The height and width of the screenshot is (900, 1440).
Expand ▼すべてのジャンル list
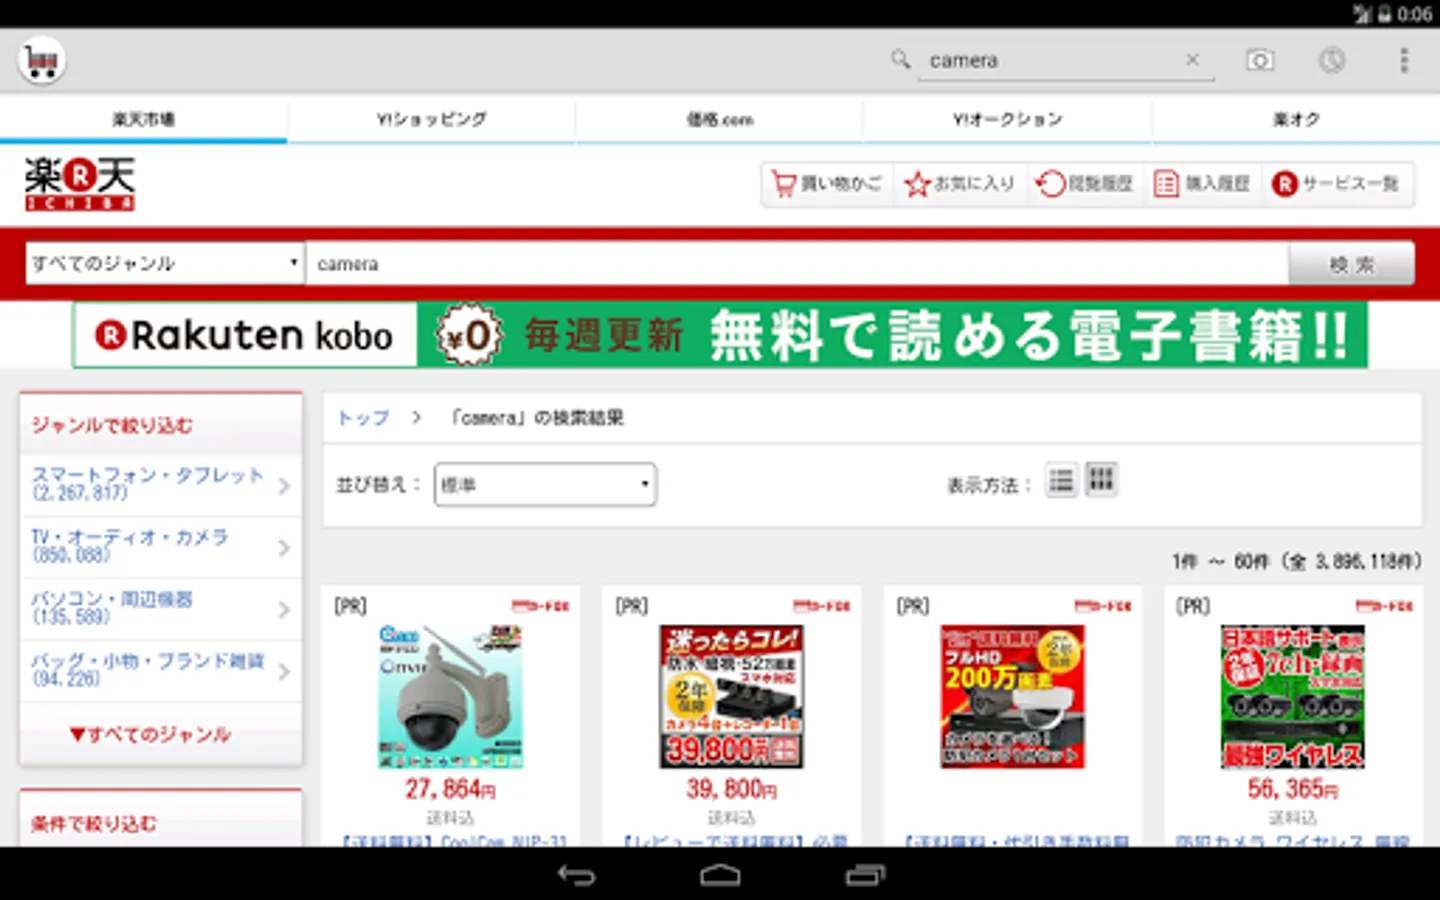tap(150, 734)
